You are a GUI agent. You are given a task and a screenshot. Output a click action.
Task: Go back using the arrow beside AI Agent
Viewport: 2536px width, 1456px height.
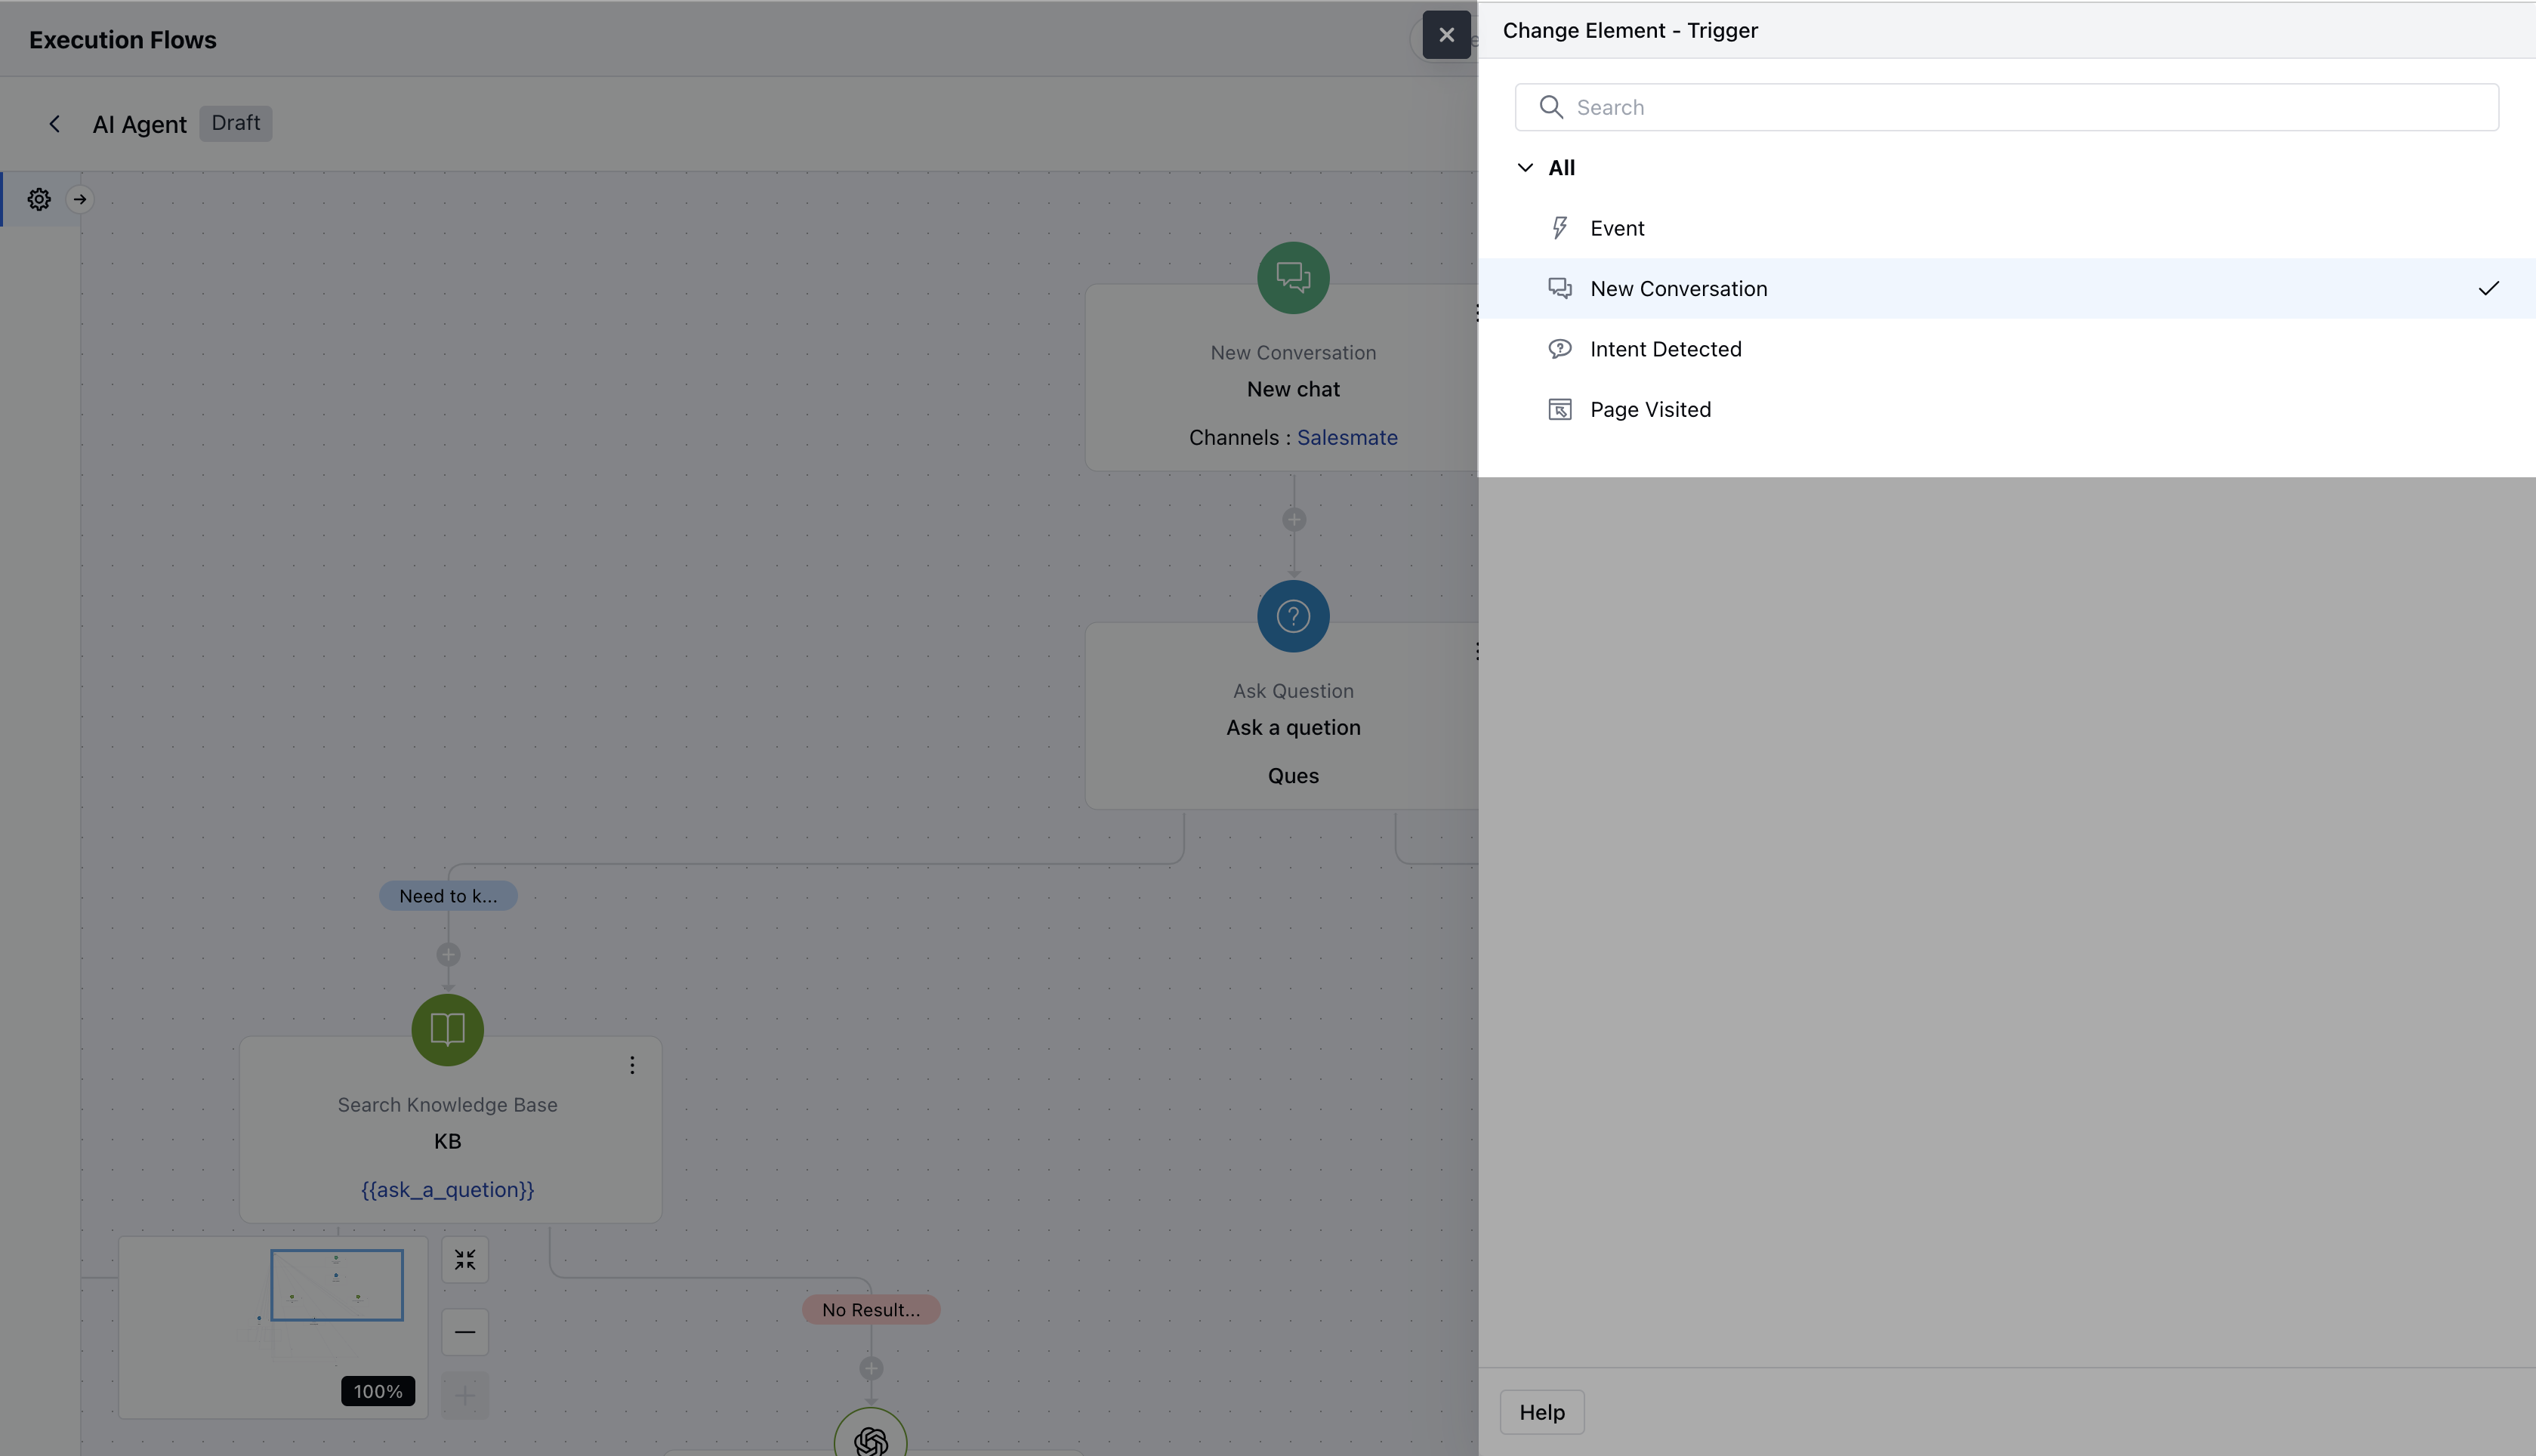pos(55,124)
